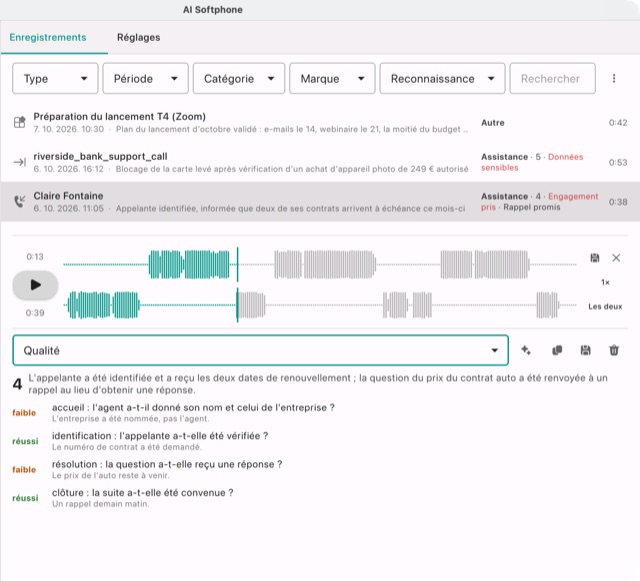Click the playhead marker on the waveform

[237, 285]
